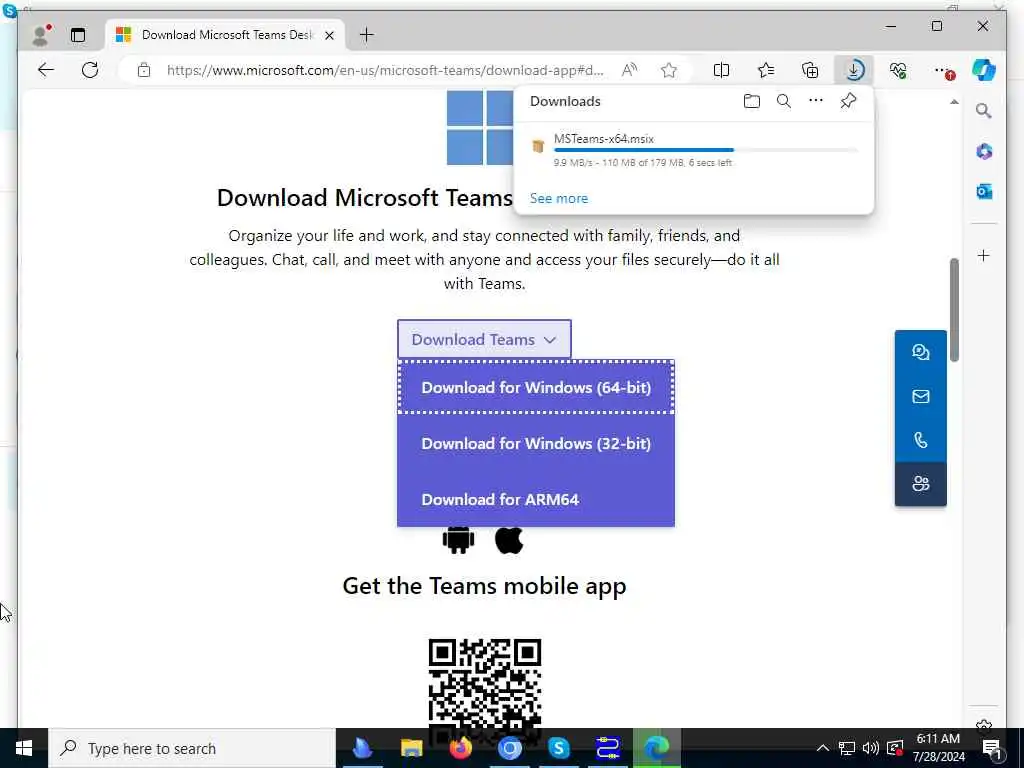The height and width of the screenshot is (768, 1024).
Task: Open downloads folder icon in Downloads panel
Action: [x=752, y=101]
